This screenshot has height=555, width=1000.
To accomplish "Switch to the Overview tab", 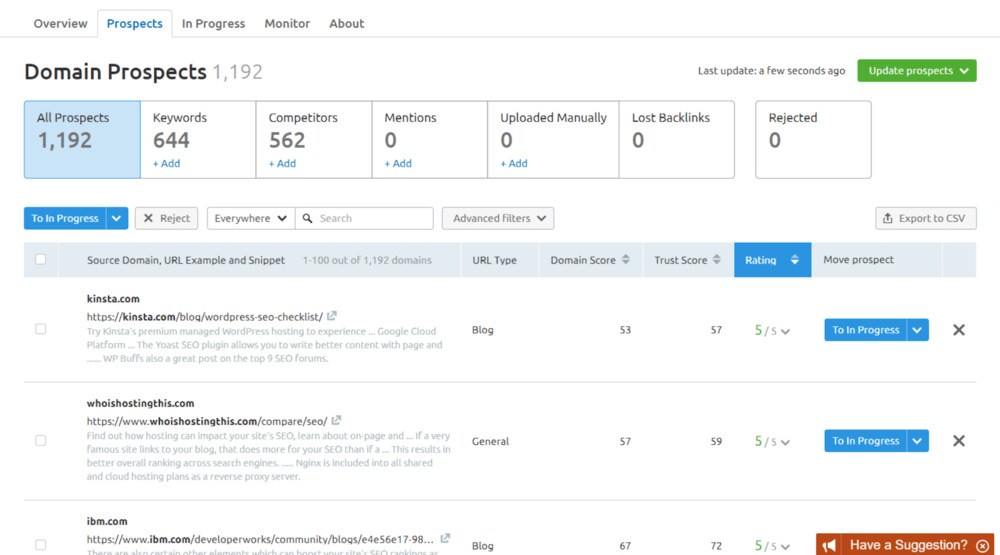I will pyautogui.click(x=61, y=24).
